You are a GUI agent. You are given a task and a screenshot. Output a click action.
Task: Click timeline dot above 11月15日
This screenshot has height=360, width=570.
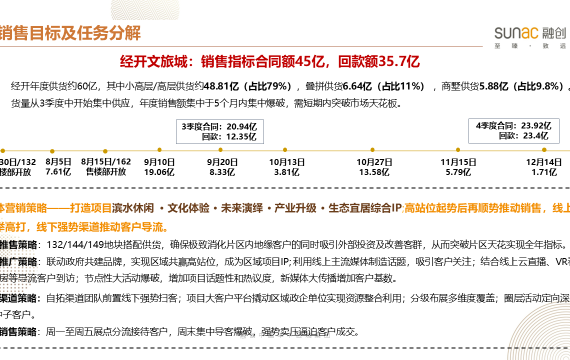point(458,150)
